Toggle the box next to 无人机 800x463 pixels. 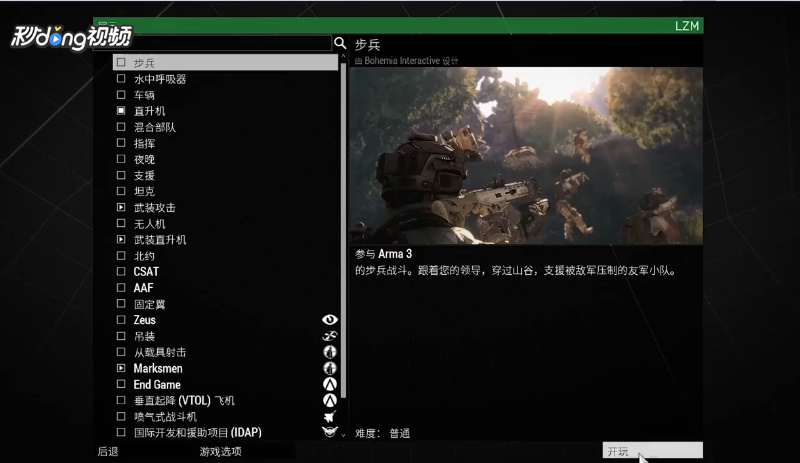point(121,223)
